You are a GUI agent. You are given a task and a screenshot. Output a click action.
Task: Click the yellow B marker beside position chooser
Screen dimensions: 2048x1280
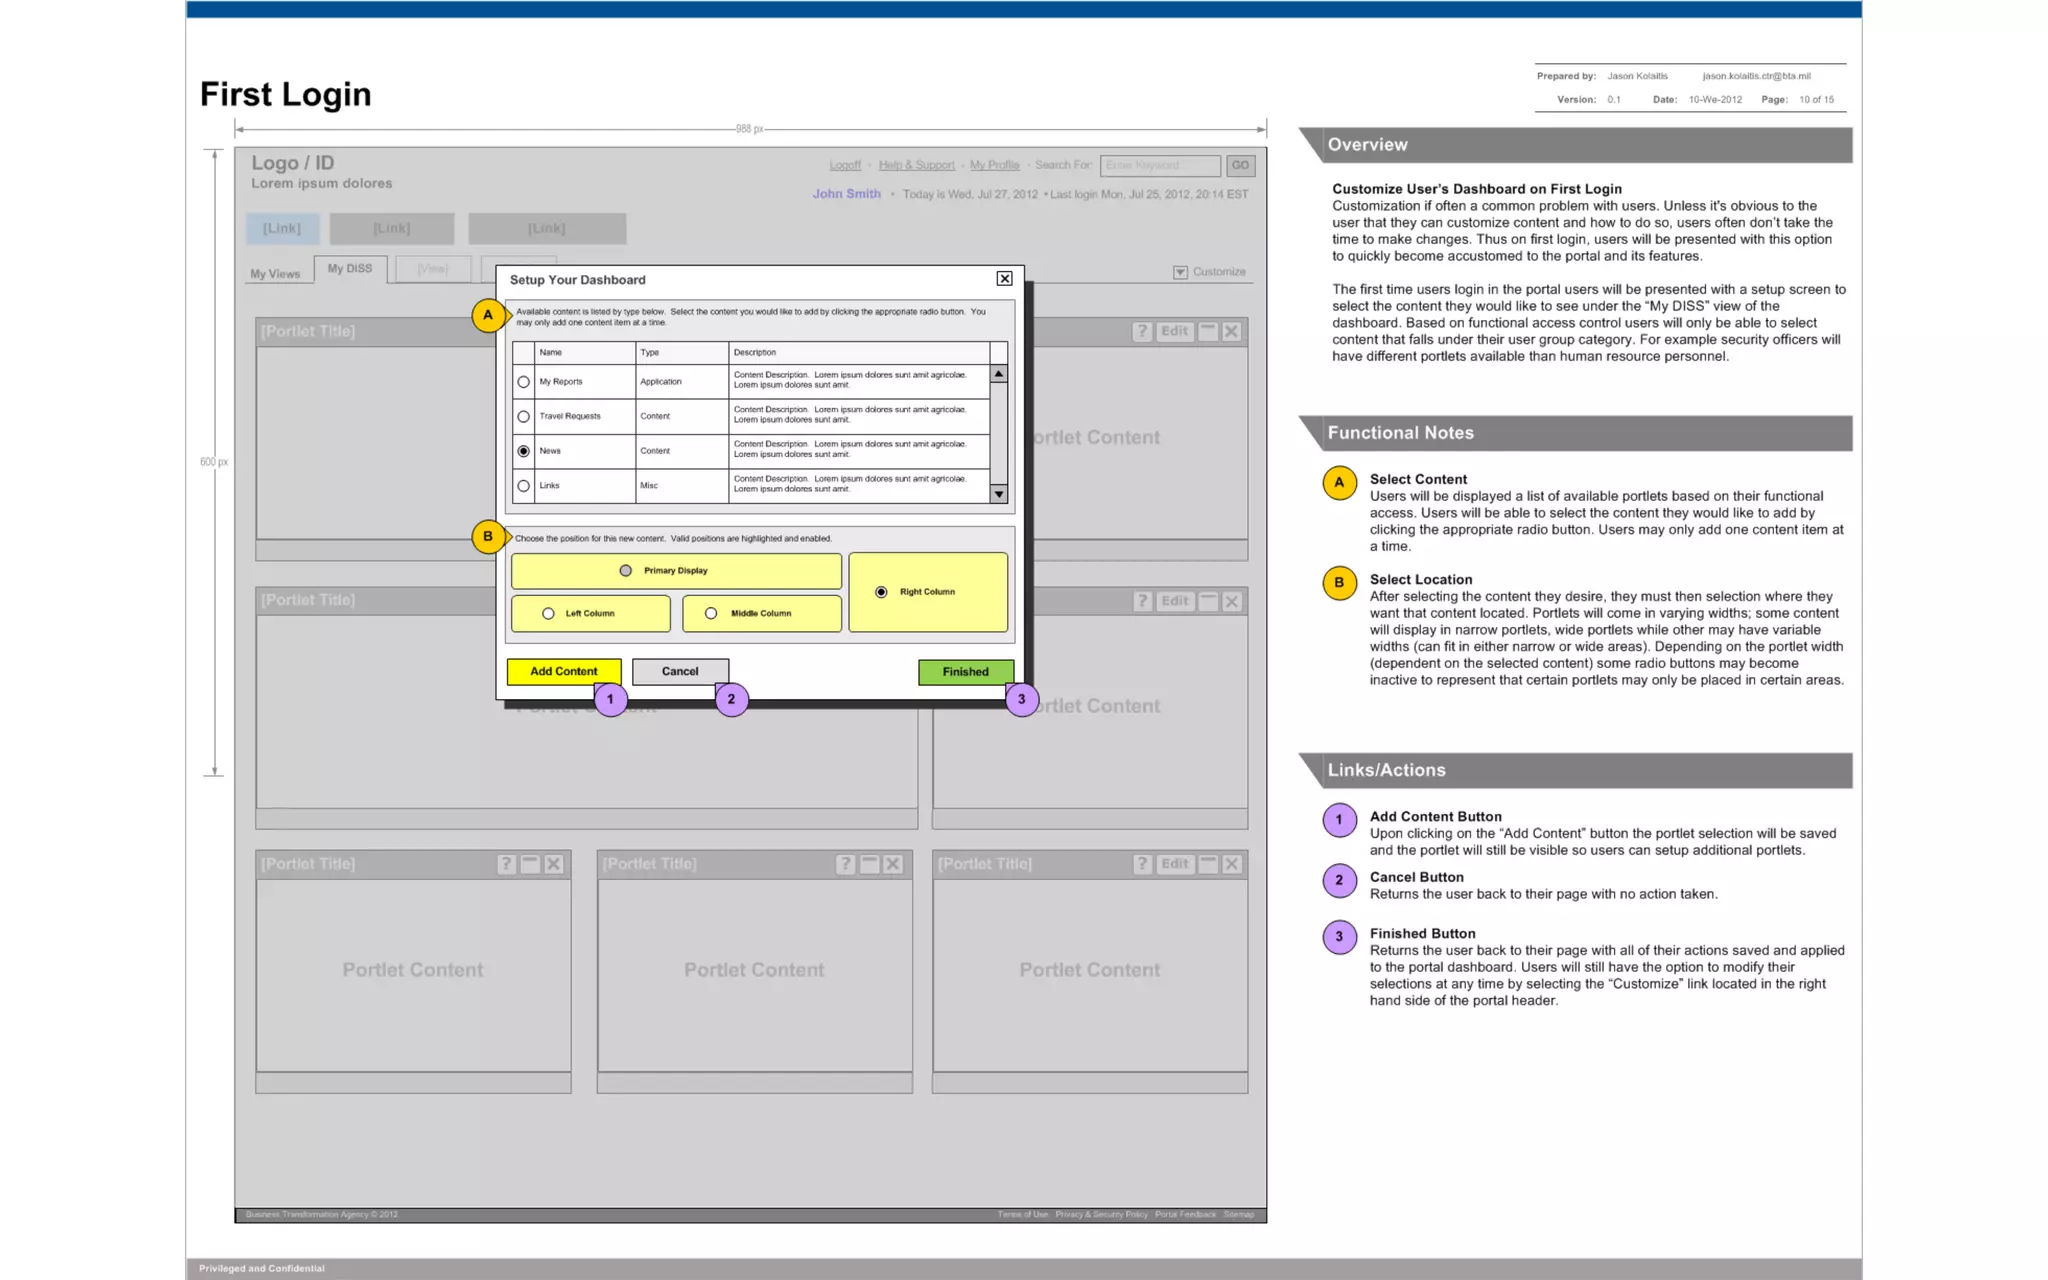coord(488,537)
